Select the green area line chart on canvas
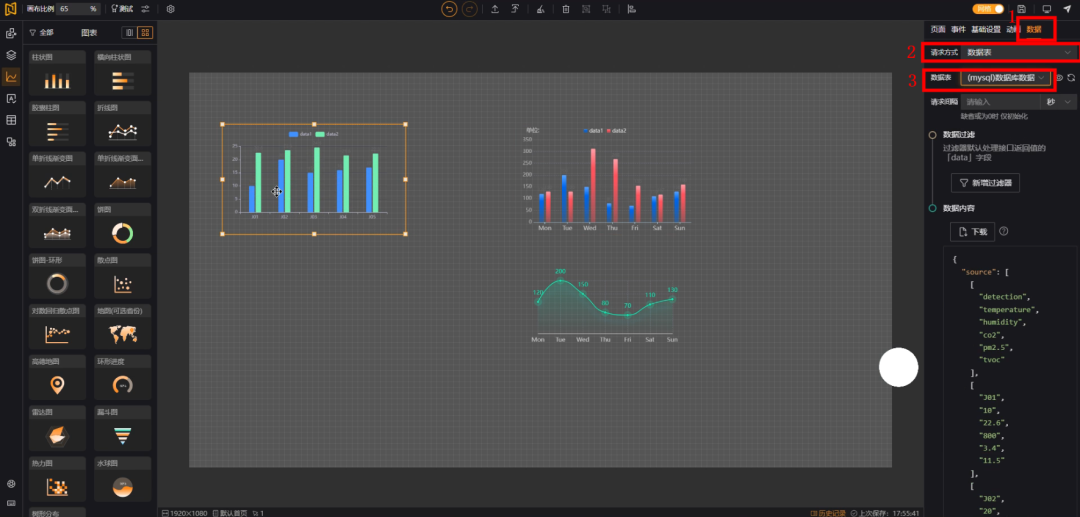This screenshot has height=517, width=1080. pos(604,304)
